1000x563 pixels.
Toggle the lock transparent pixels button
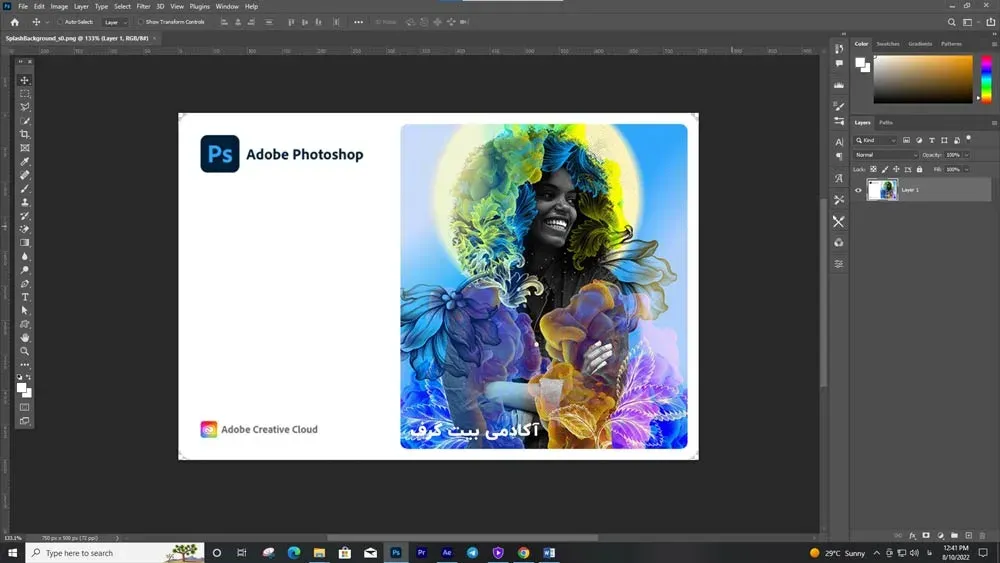tap(873, 170)
